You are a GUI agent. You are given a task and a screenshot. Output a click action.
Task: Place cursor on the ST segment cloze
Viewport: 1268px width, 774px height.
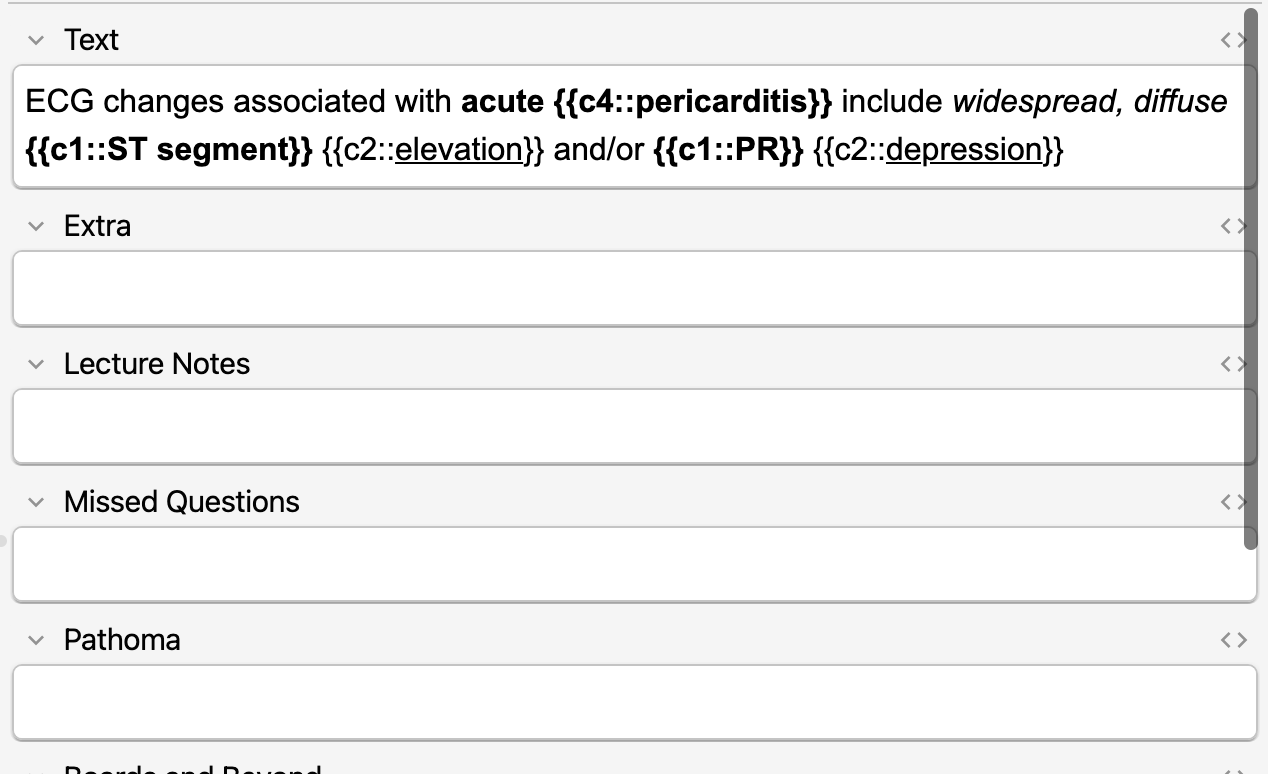tap(169, 149)
